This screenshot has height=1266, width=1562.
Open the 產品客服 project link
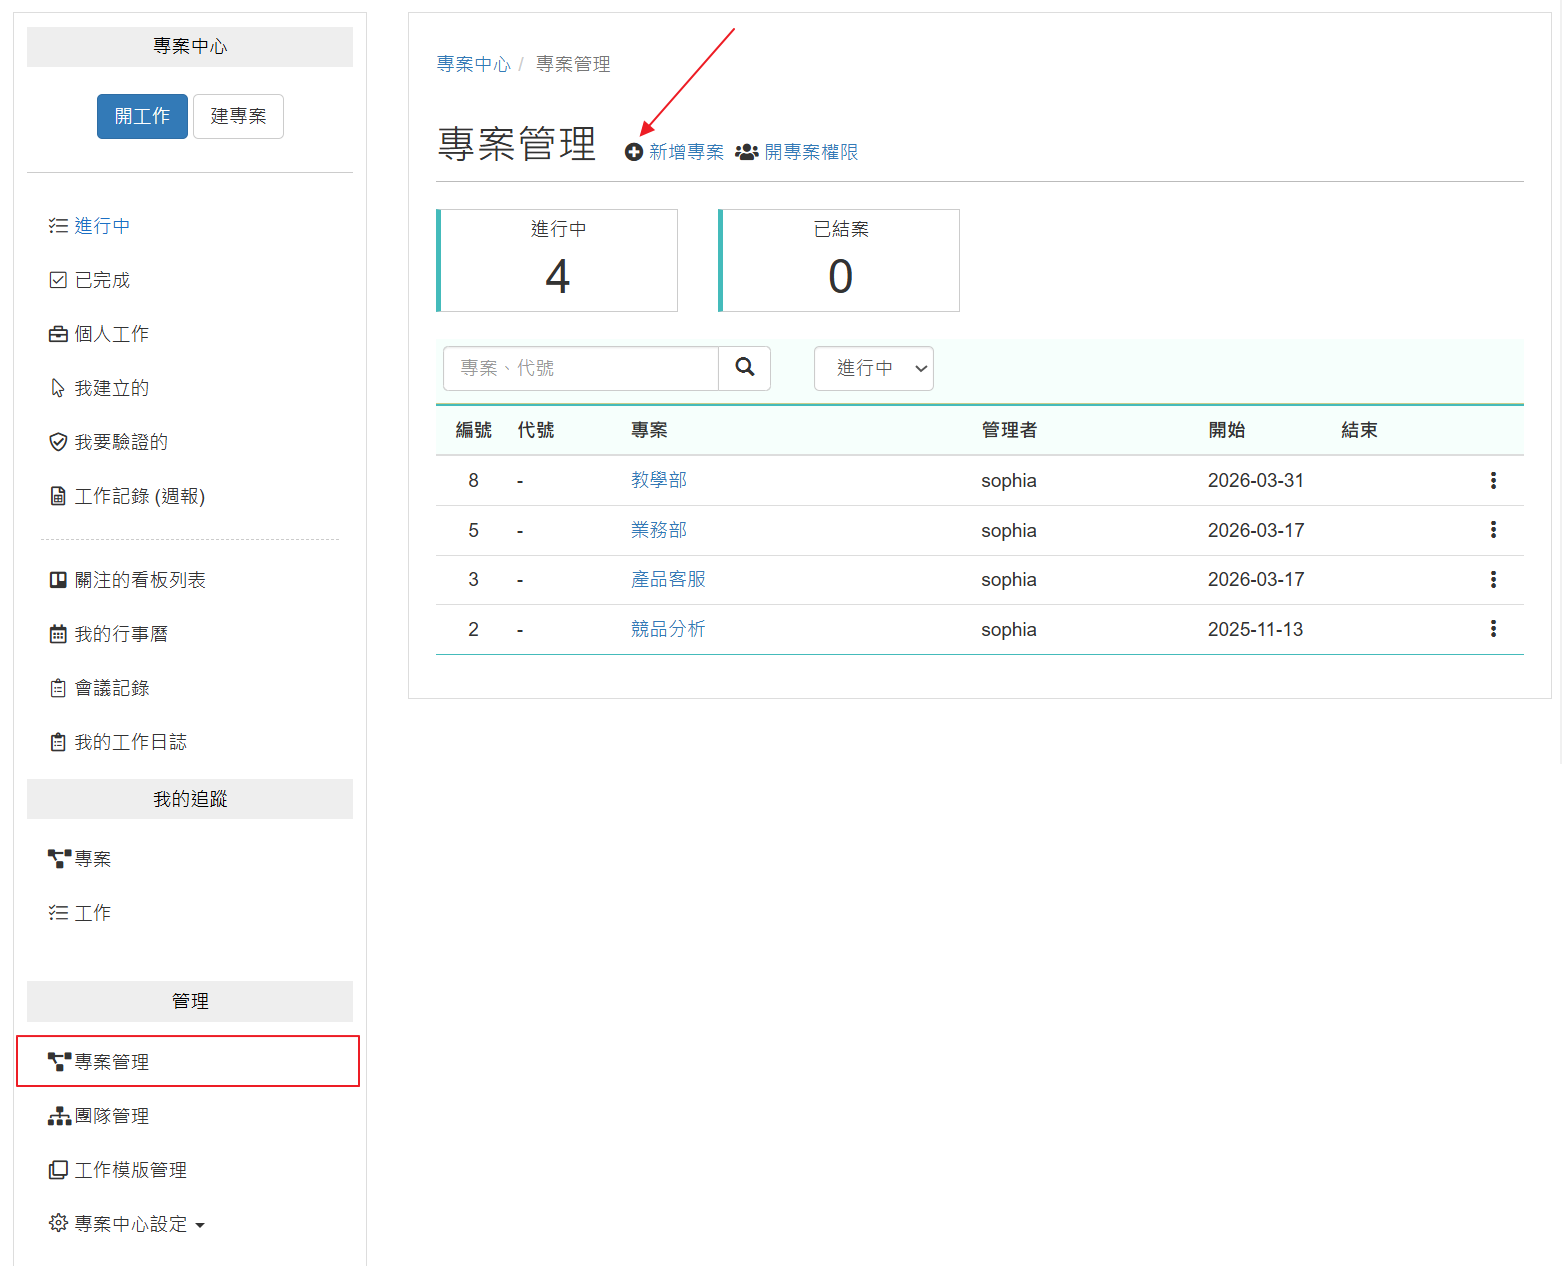668,579
